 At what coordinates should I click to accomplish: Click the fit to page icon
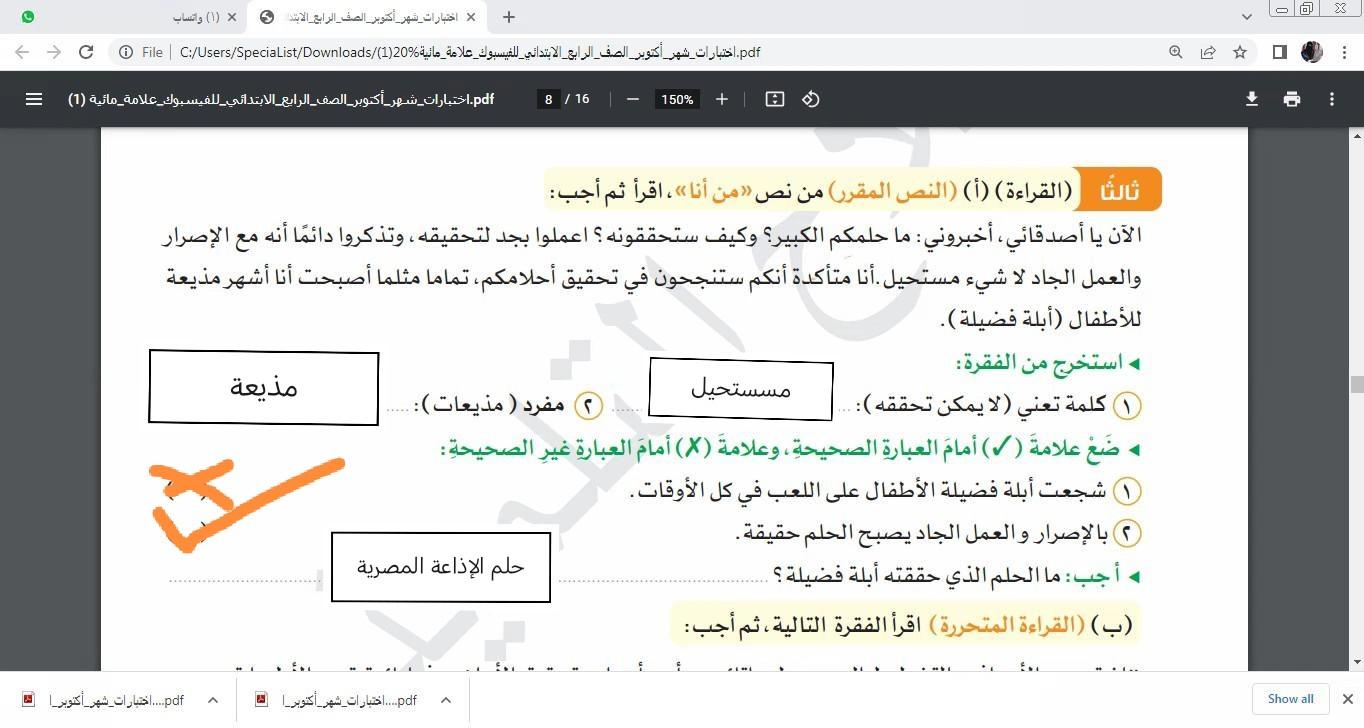[x=774, y=99]
